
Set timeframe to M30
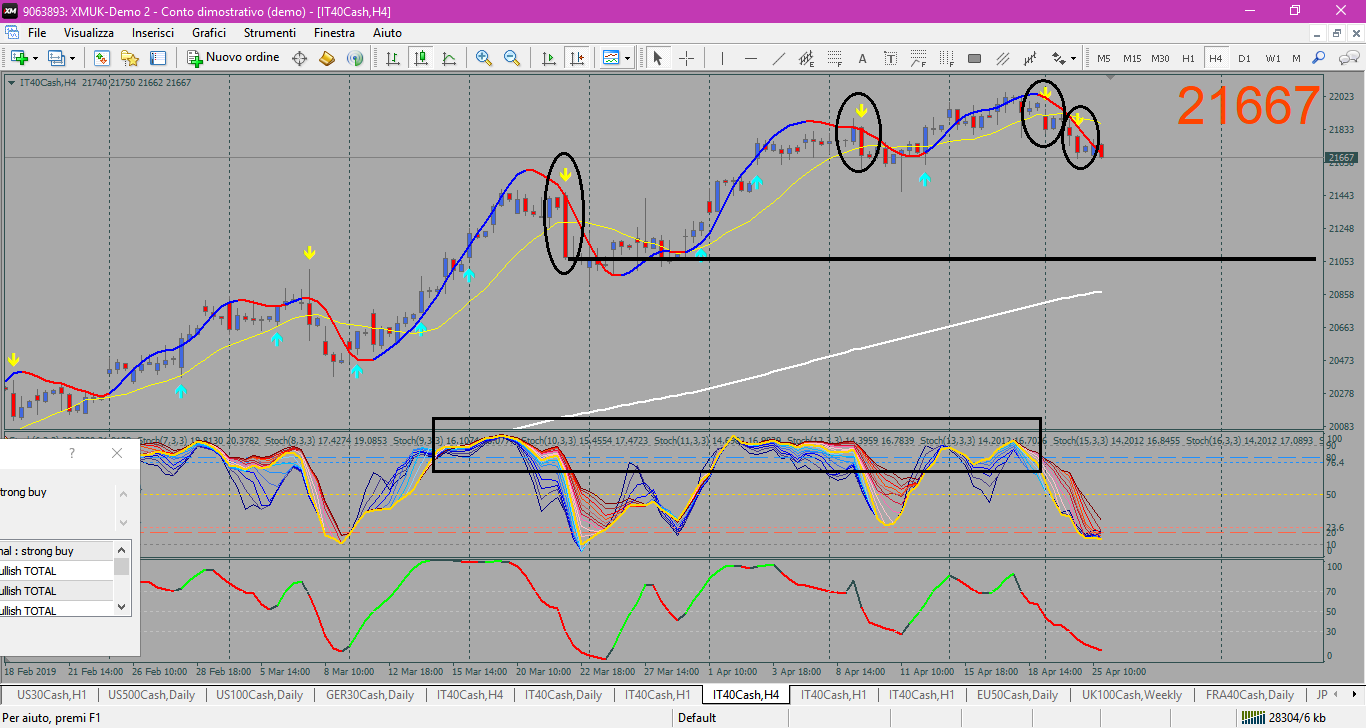click(x=1160, y=58)
